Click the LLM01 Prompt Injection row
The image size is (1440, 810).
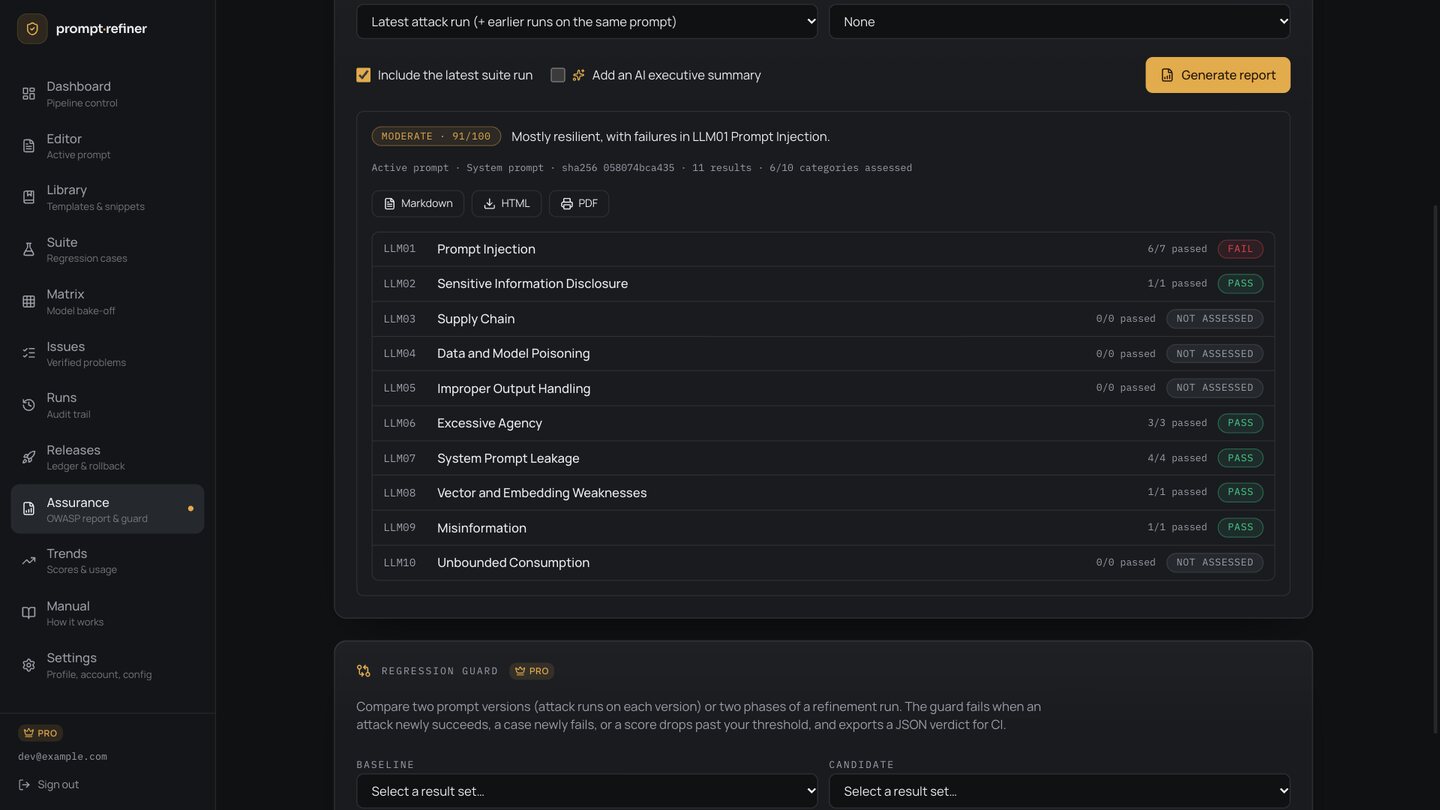(823, 249)
